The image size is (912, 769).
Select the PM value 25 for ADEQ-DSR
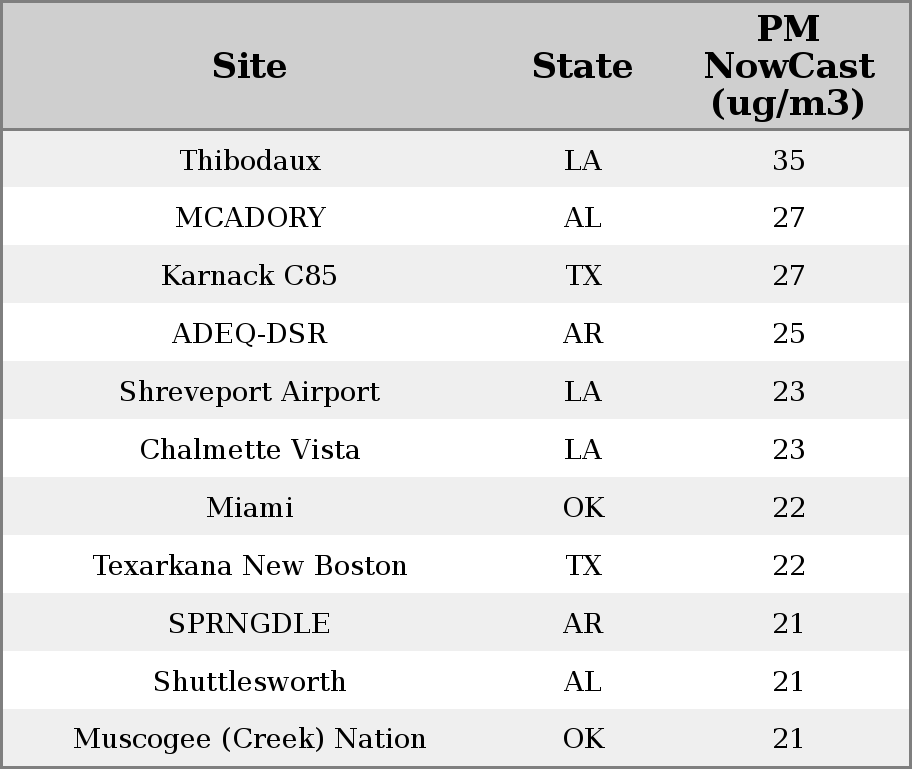[788, 334]
